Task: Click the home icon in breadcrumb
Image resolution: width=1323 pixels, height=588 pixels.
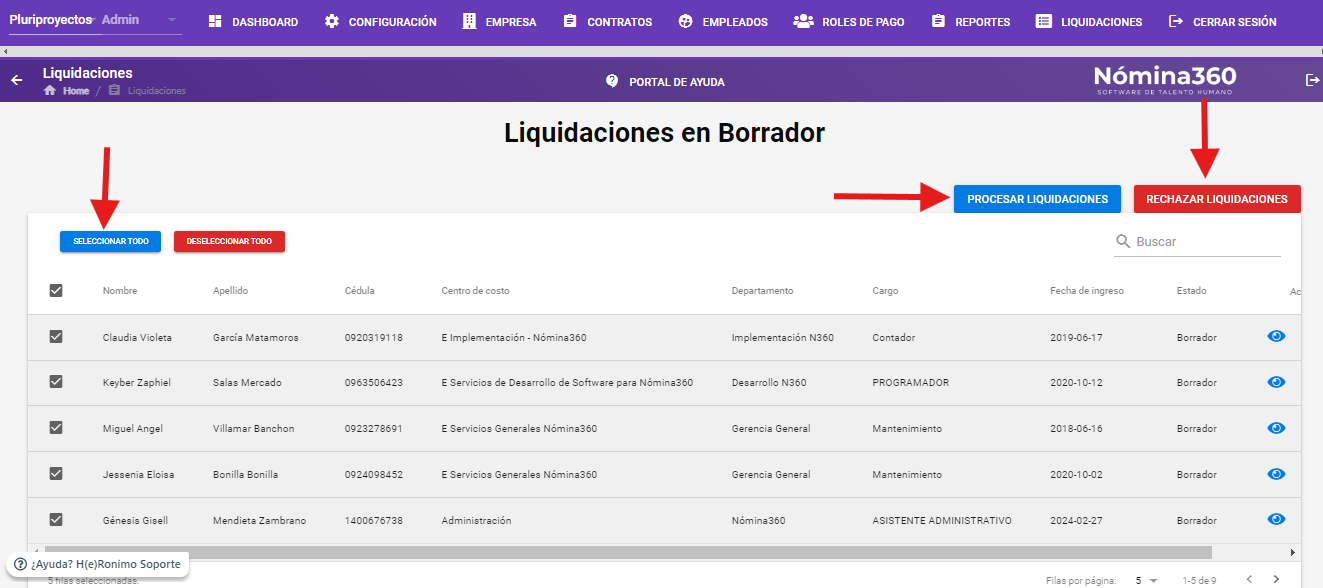Action: click(49, 91)
